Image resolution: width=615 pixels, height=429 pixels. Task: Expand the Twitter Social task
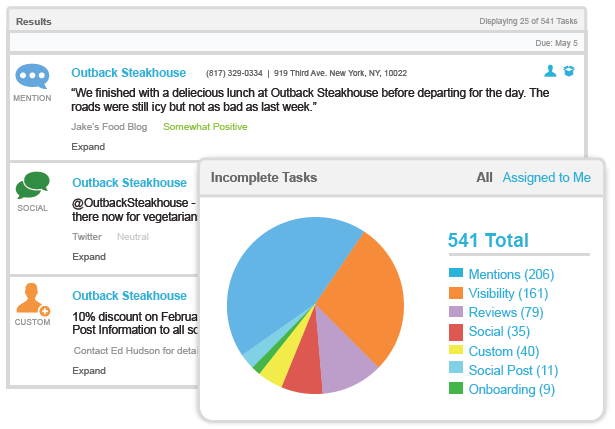(89, 256)
